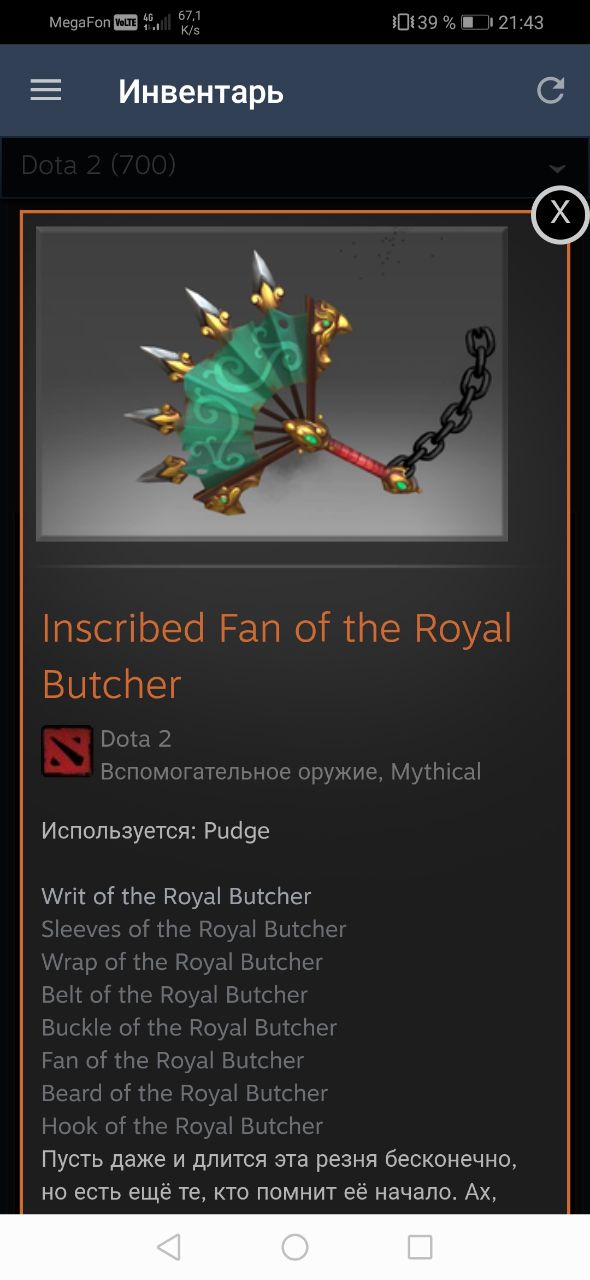Tap the Android recent apps square button
The height and width of the screenshot is (1280, 590).
click(x=420, y=1247)
